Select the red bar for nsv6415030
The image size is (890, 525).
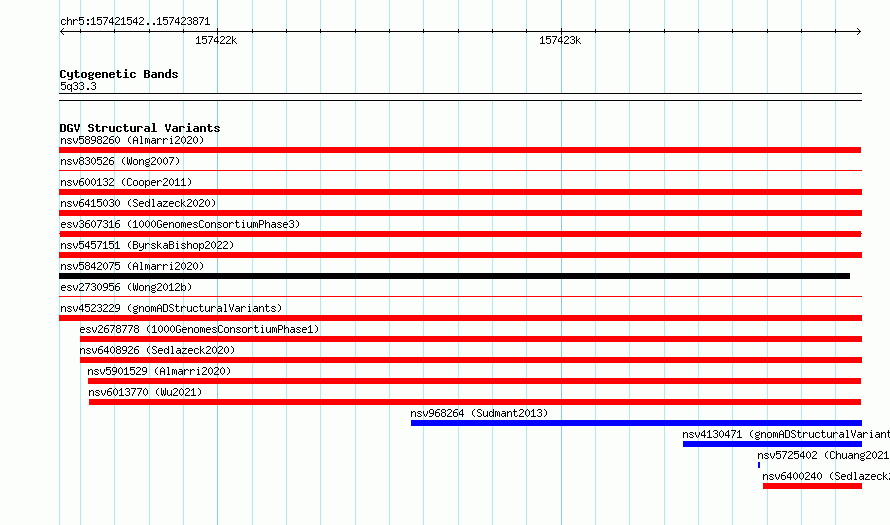(x=460, y=213)
